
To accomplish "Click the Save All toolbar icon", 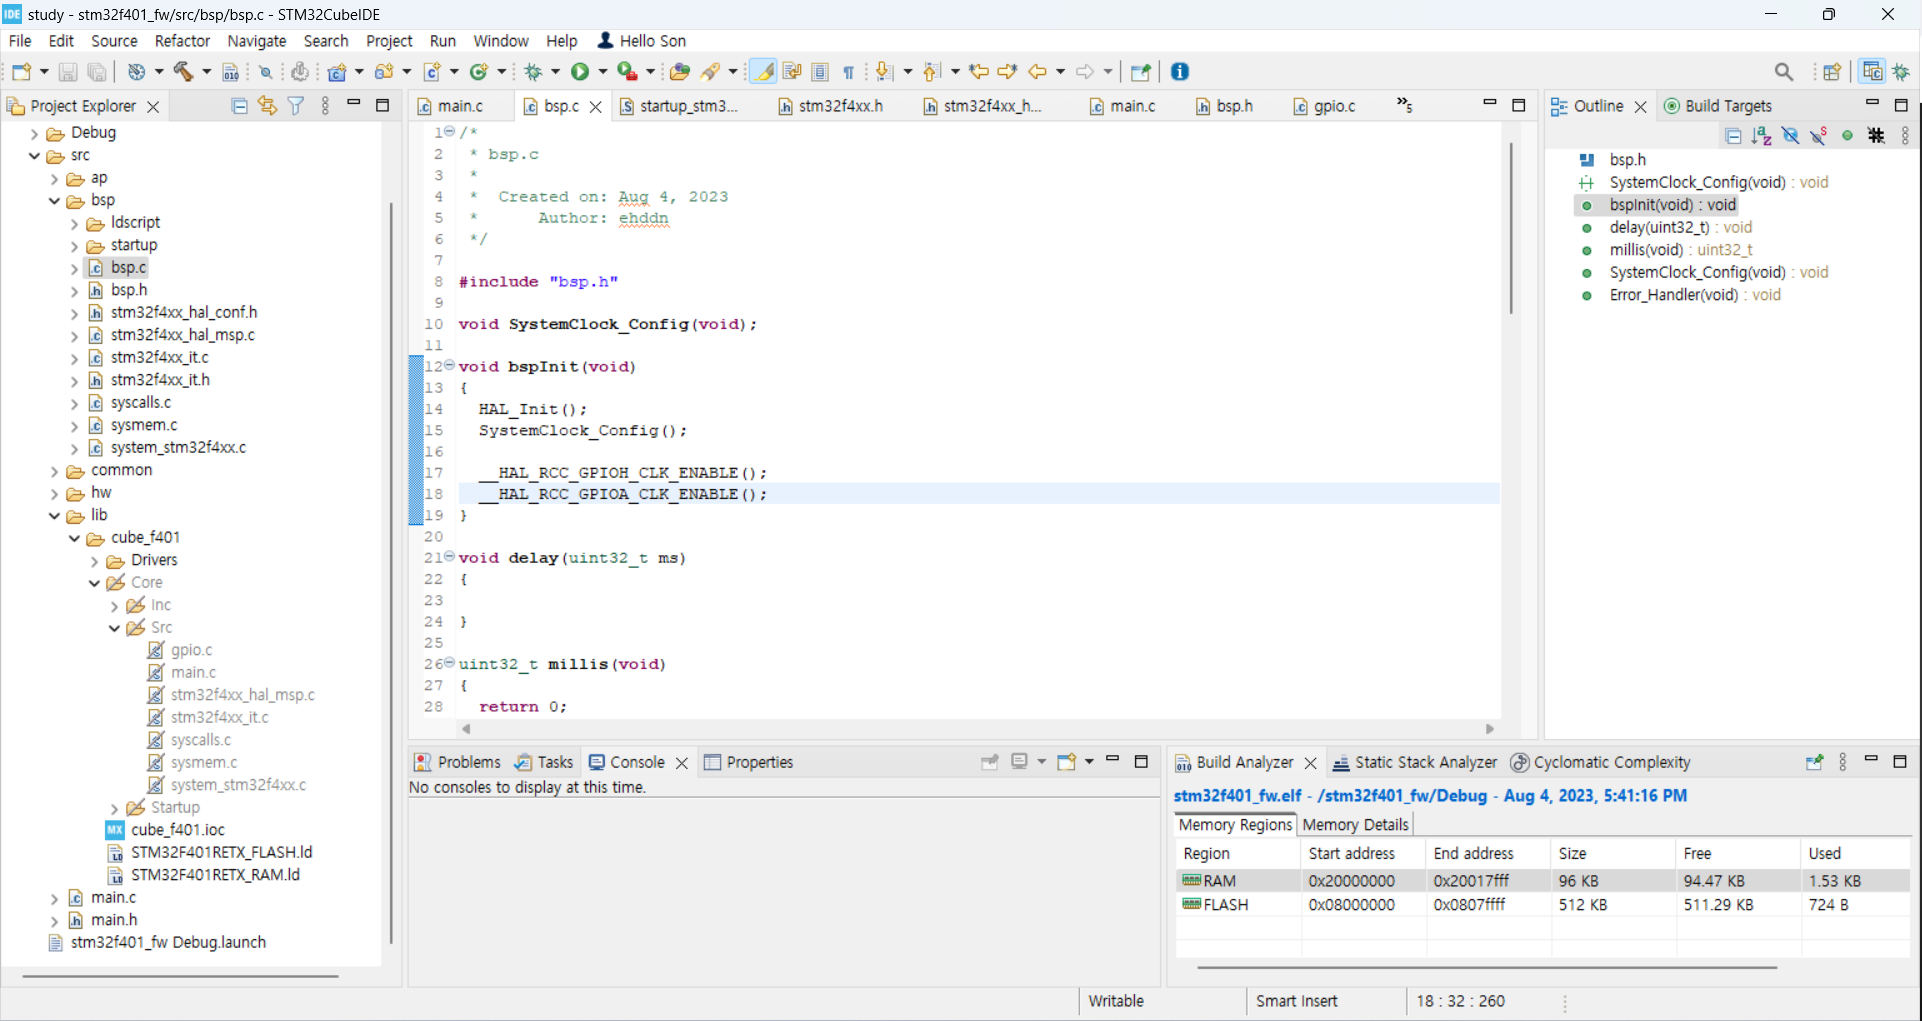I will click(x=97, y=72).
